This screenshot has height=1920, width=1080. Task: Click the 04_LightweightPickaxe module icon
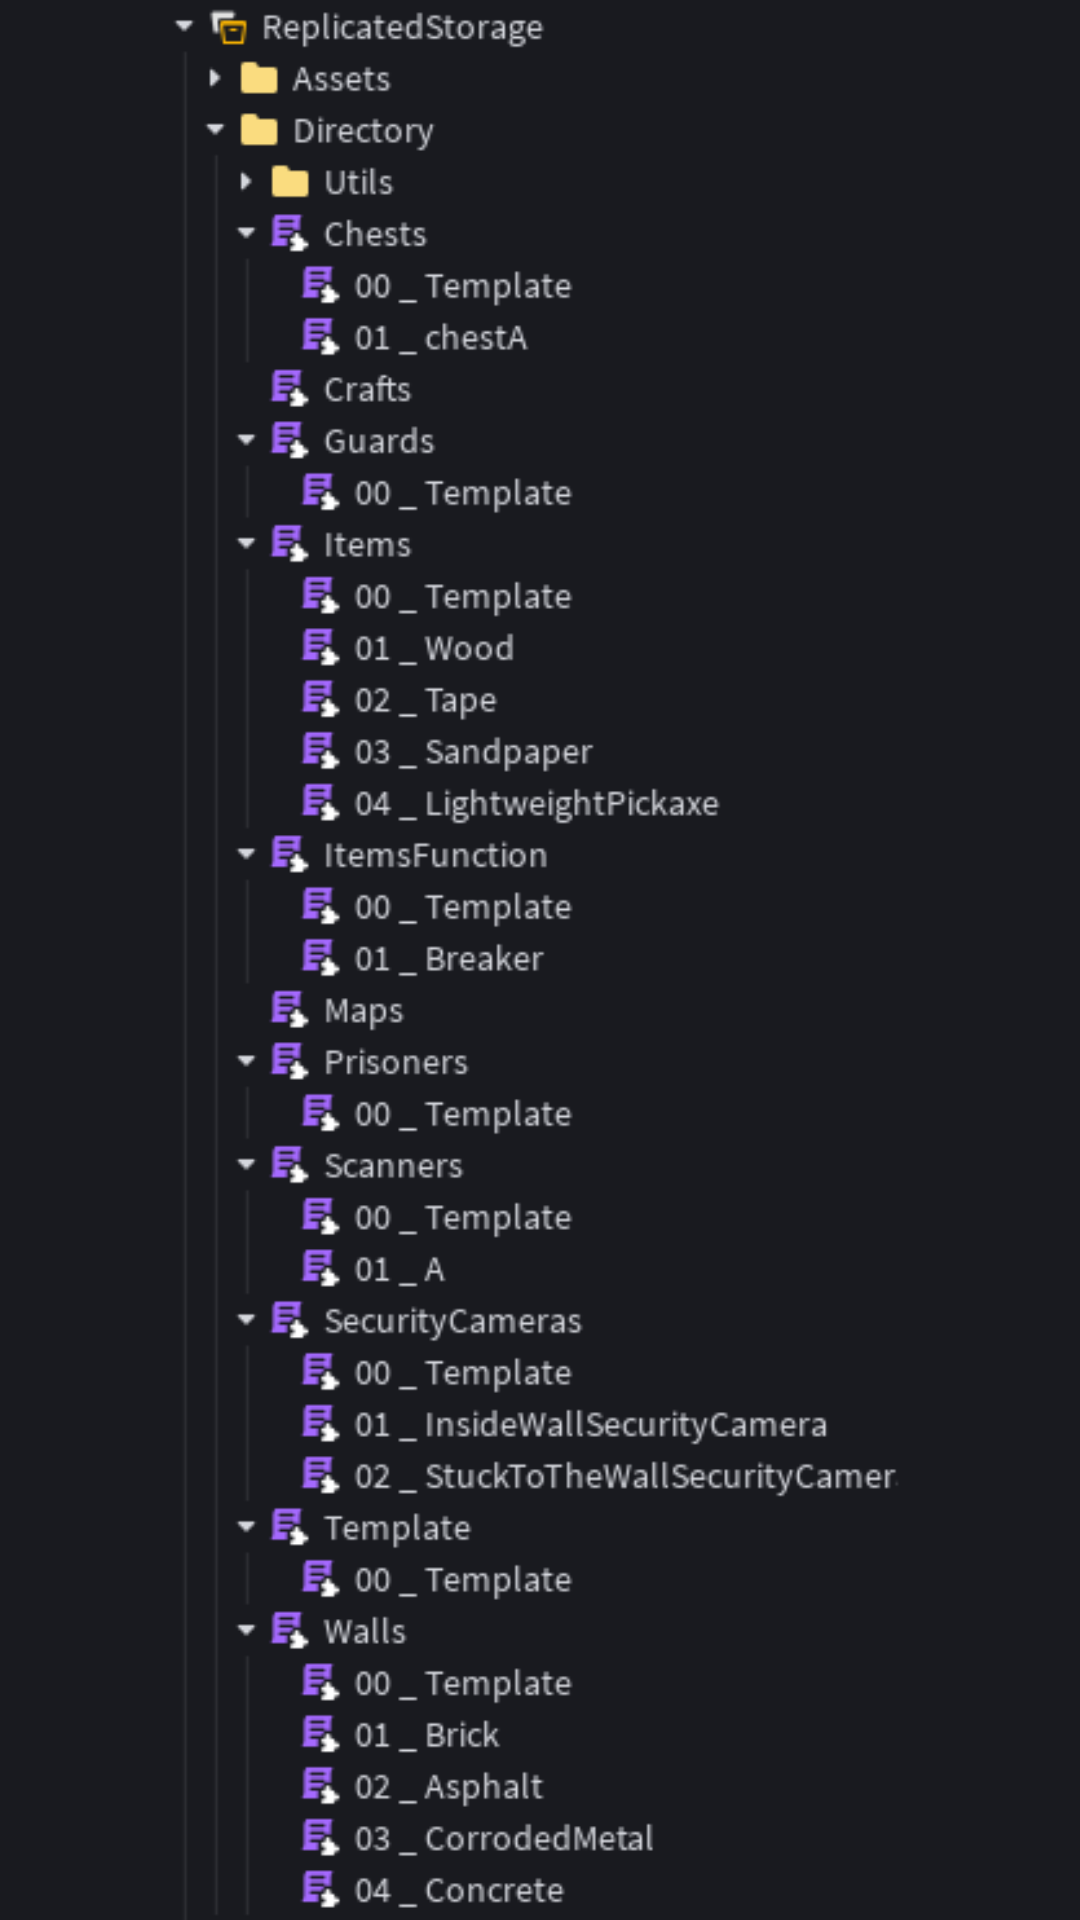[x=320, y=803]
